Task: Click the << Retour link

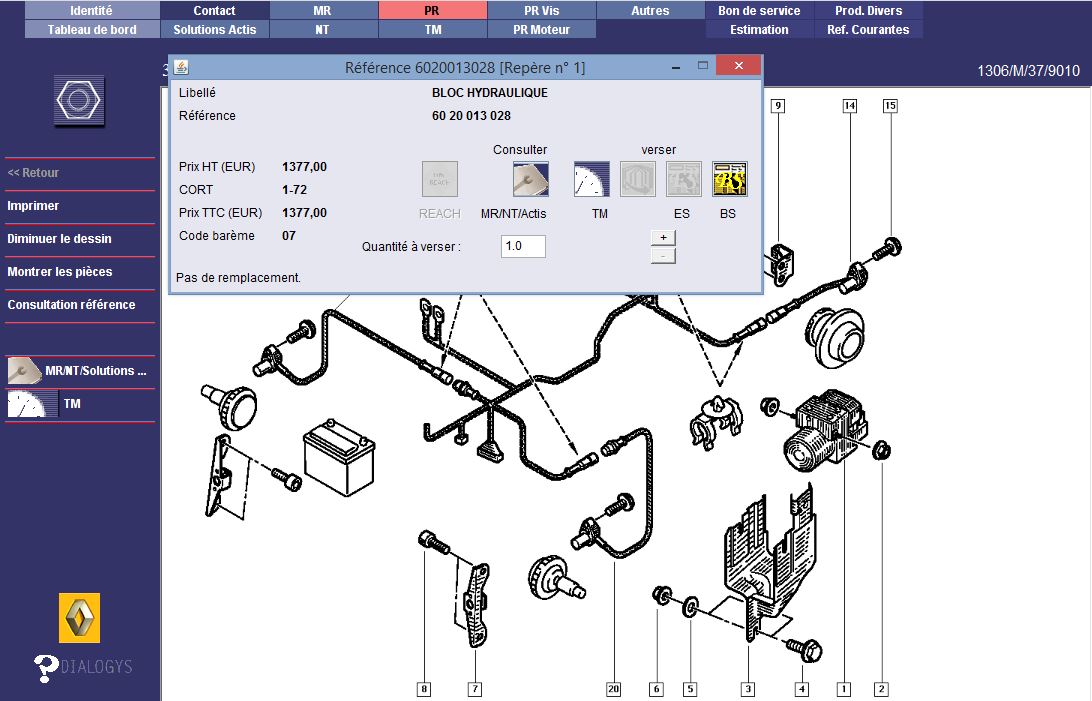Action: point(33,173)
